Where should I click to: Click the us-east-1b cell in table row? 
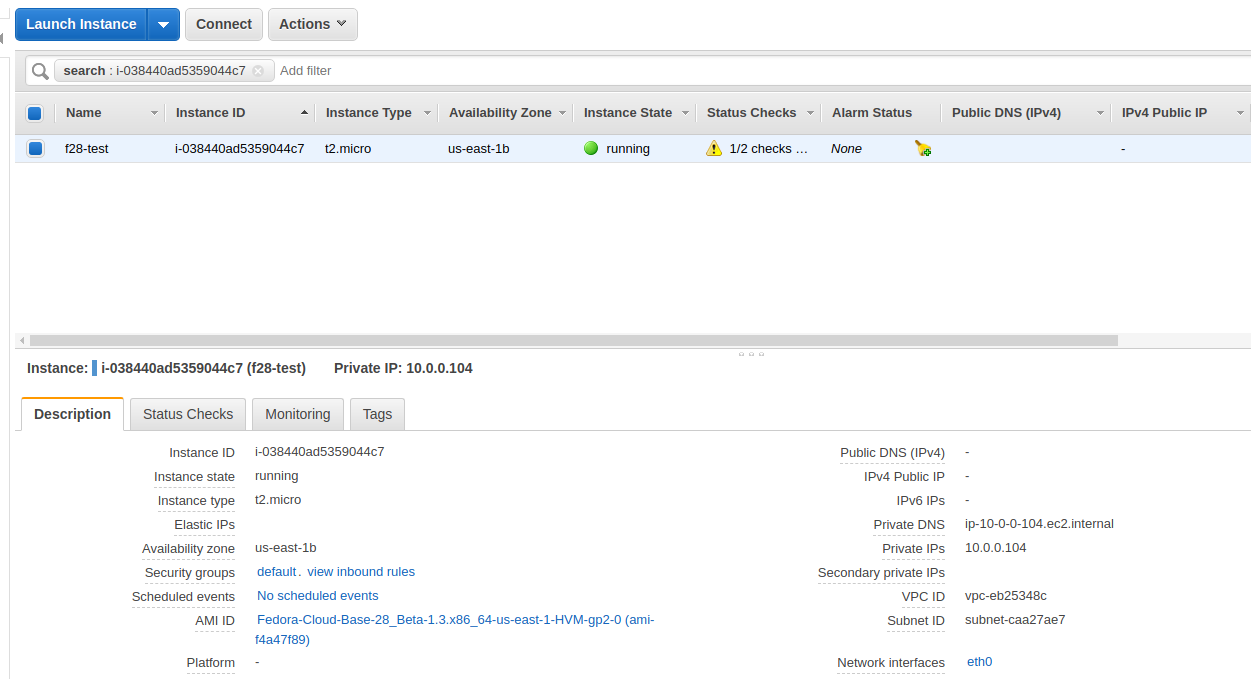tap(479, 148)
